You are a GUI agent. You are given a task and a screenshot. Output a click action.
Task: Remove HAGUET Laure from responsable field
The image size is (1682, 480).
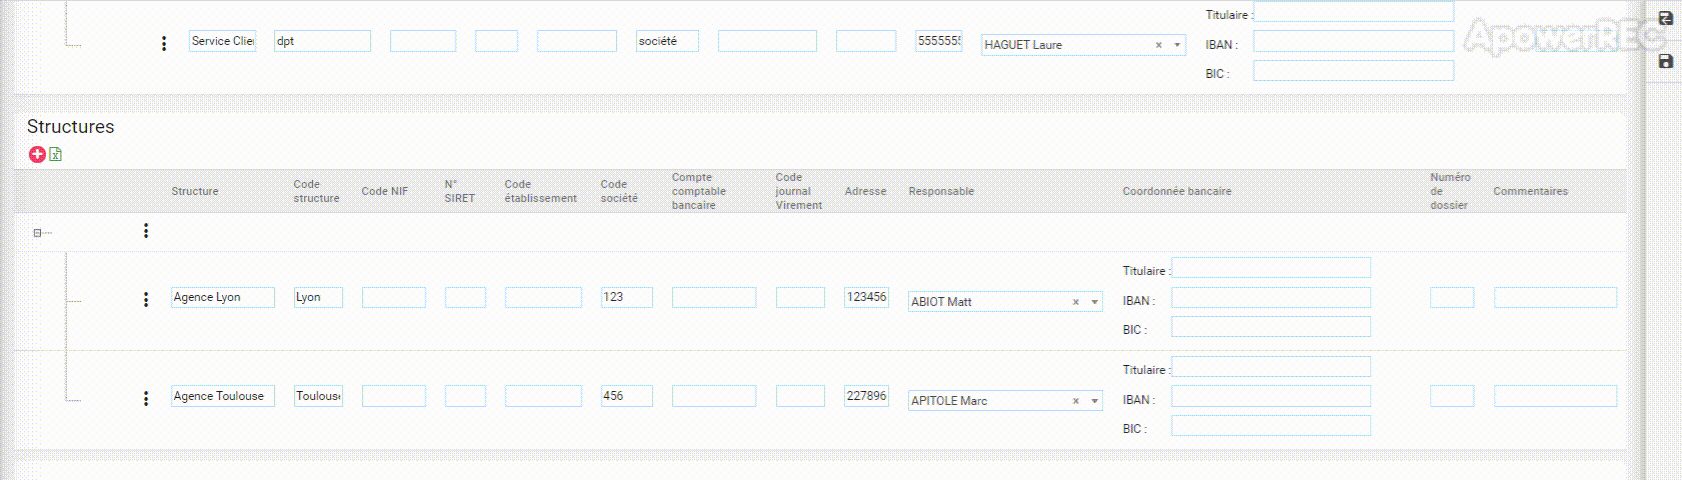pos(1159,45)
